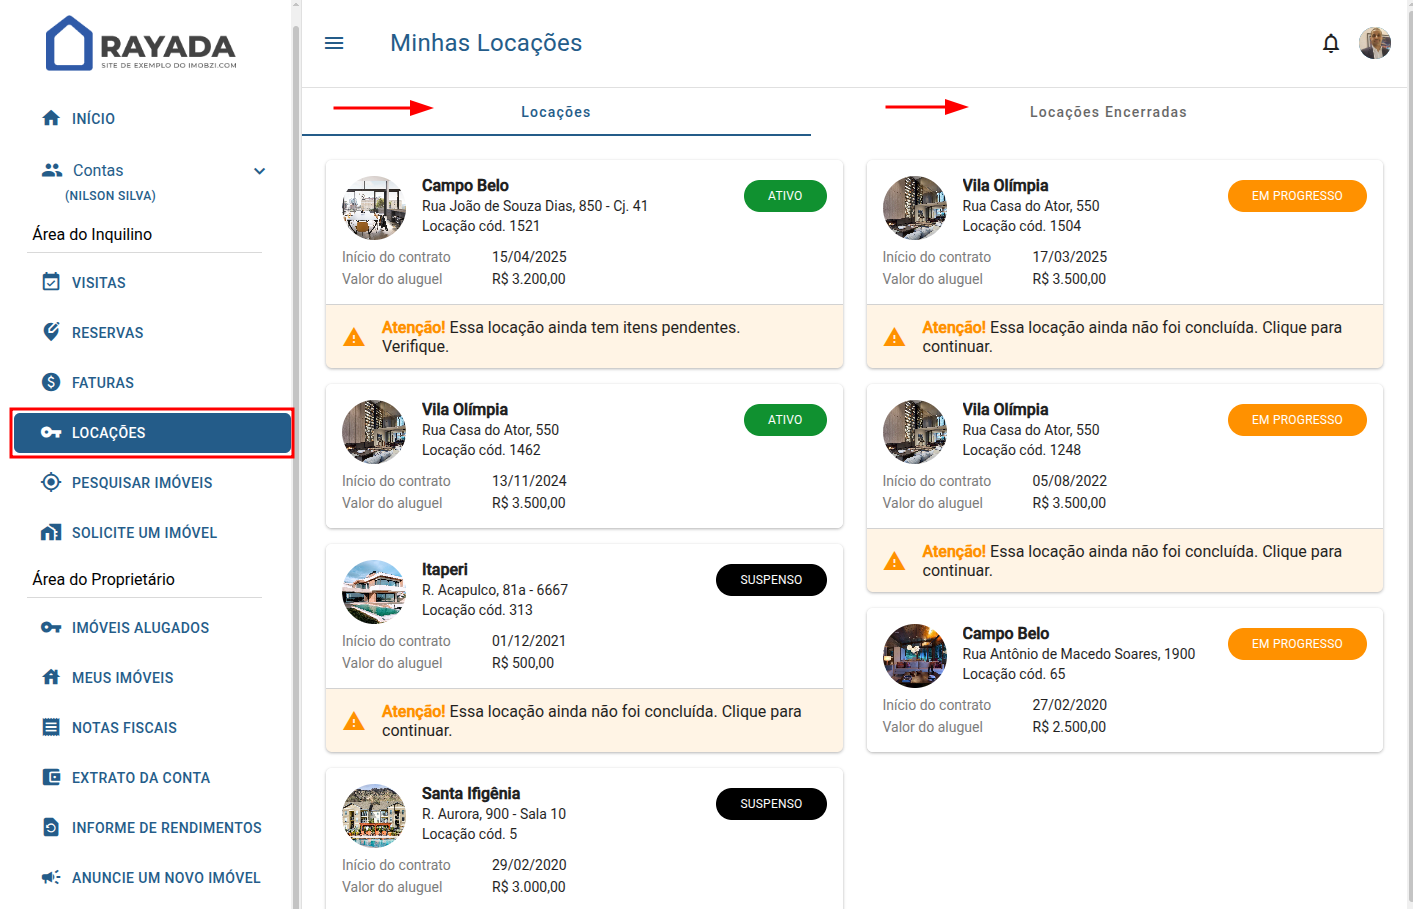The height and width of the screenshot is (909, 1413).
Task: Click SUSPENSO badge on Itaperi card
Action: coord(771,580)
